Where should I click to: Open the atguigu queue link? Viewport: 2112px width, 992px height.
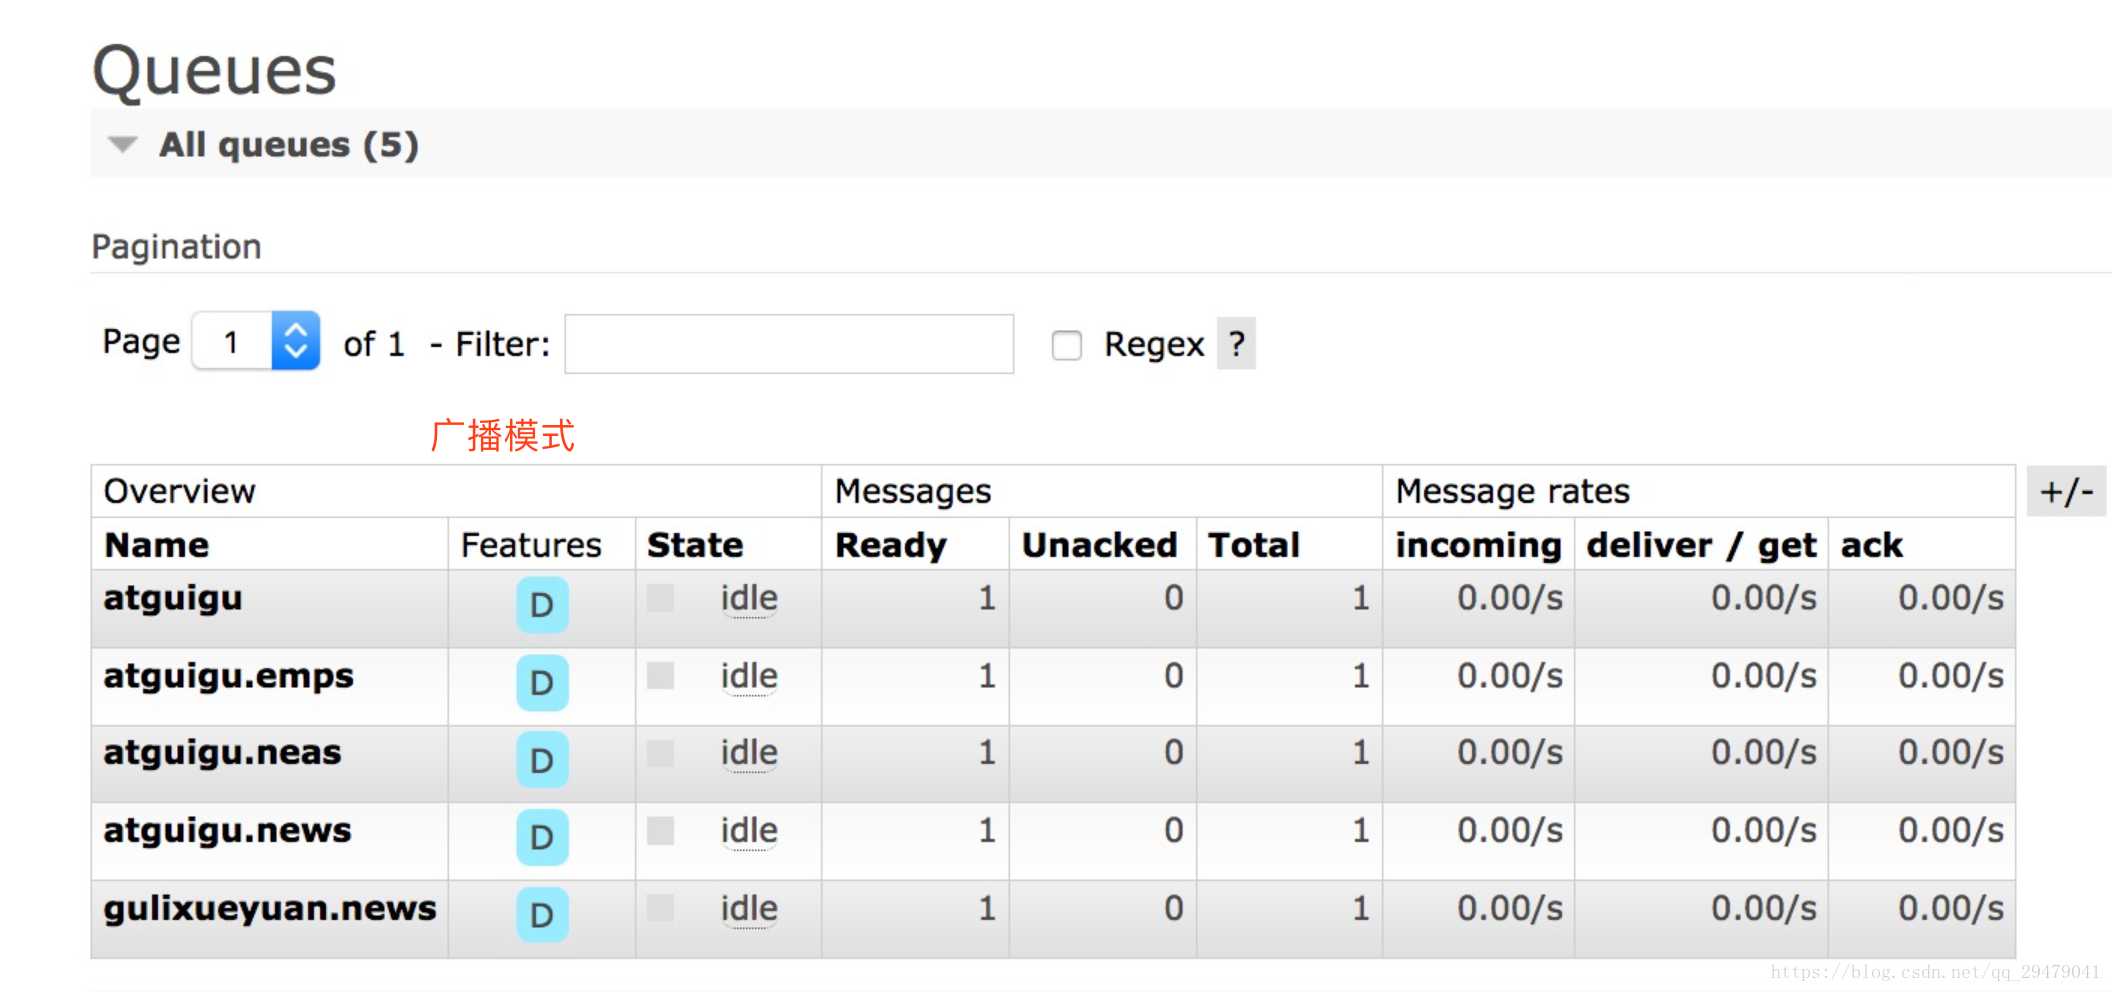point(173,598)
